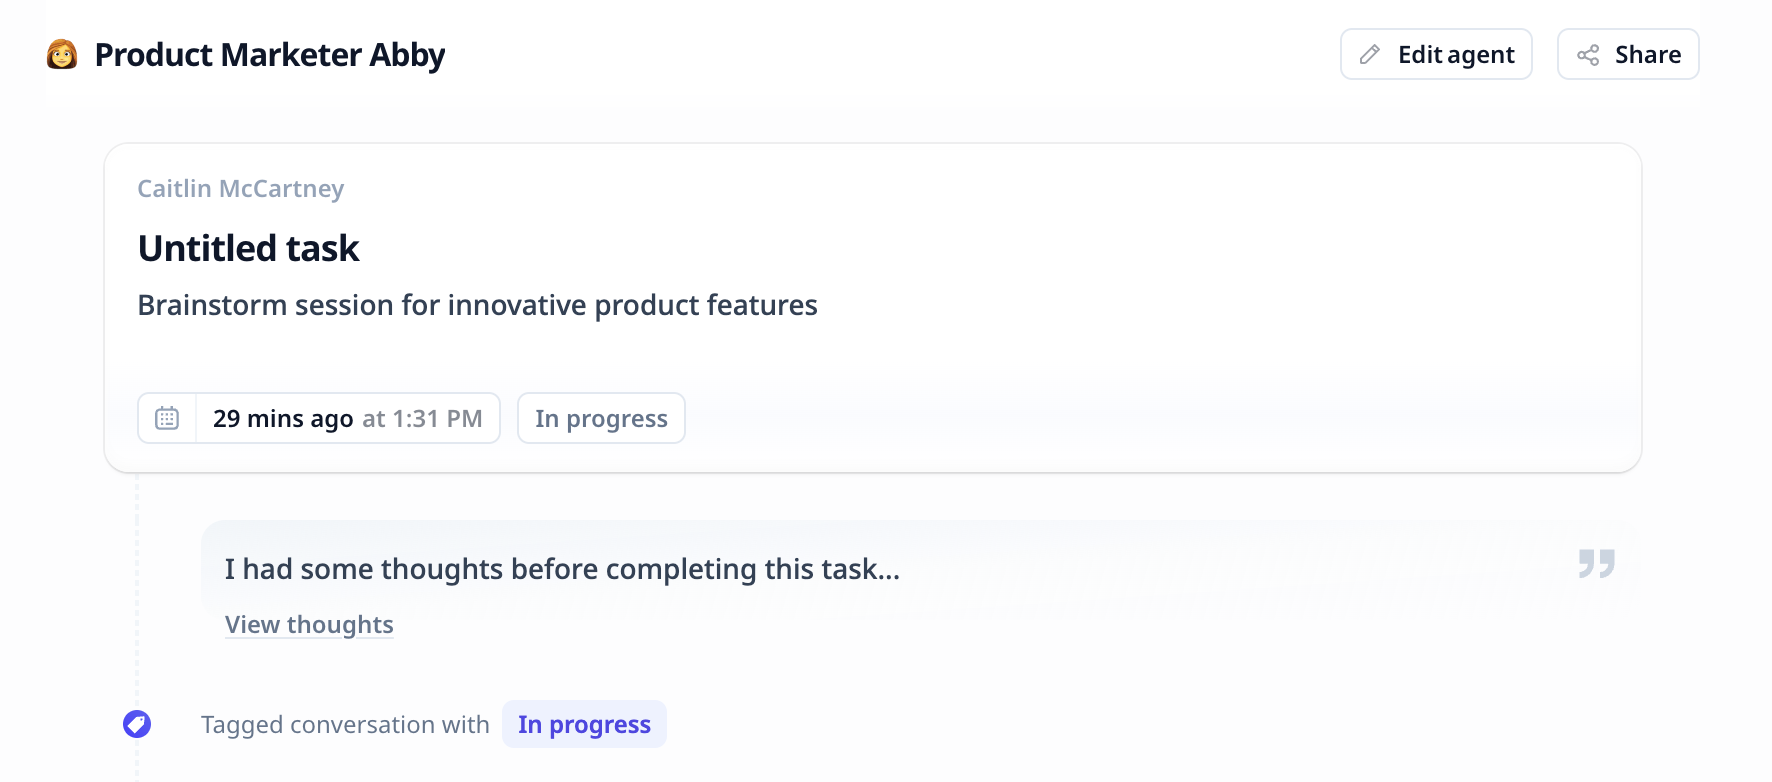The width and height of the screenshot is (1772, 782).
Task: Click the calendar icon beside the timestamp
Action: point(167,418)
